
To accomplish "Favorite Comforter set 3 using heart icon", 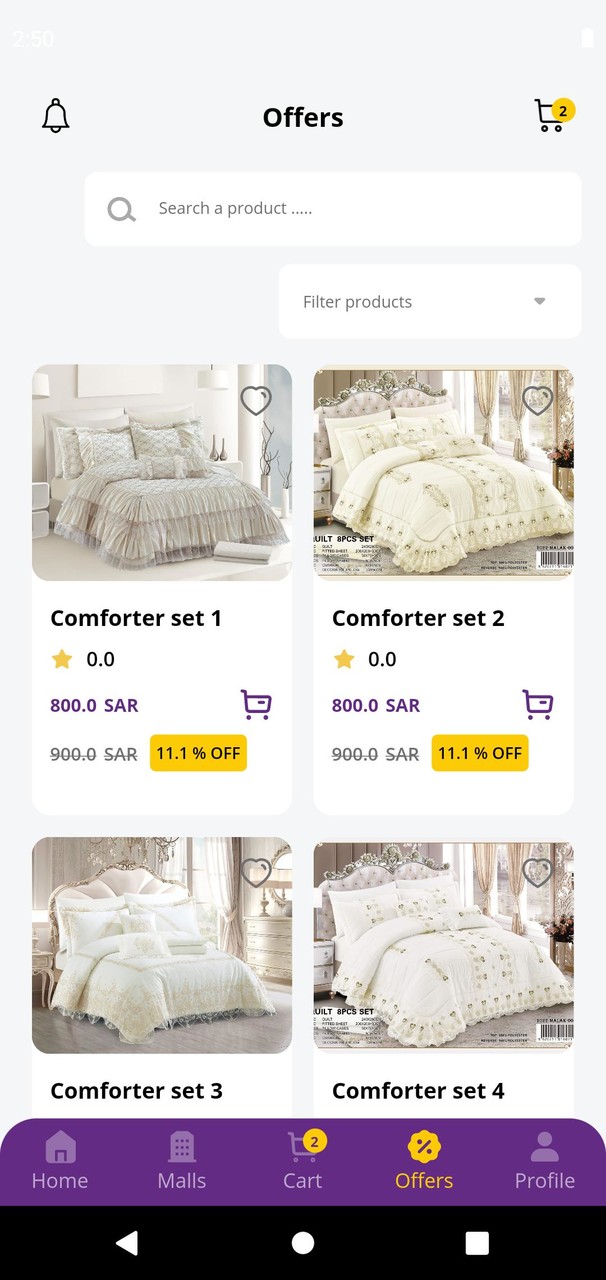I will coord(256,873).
